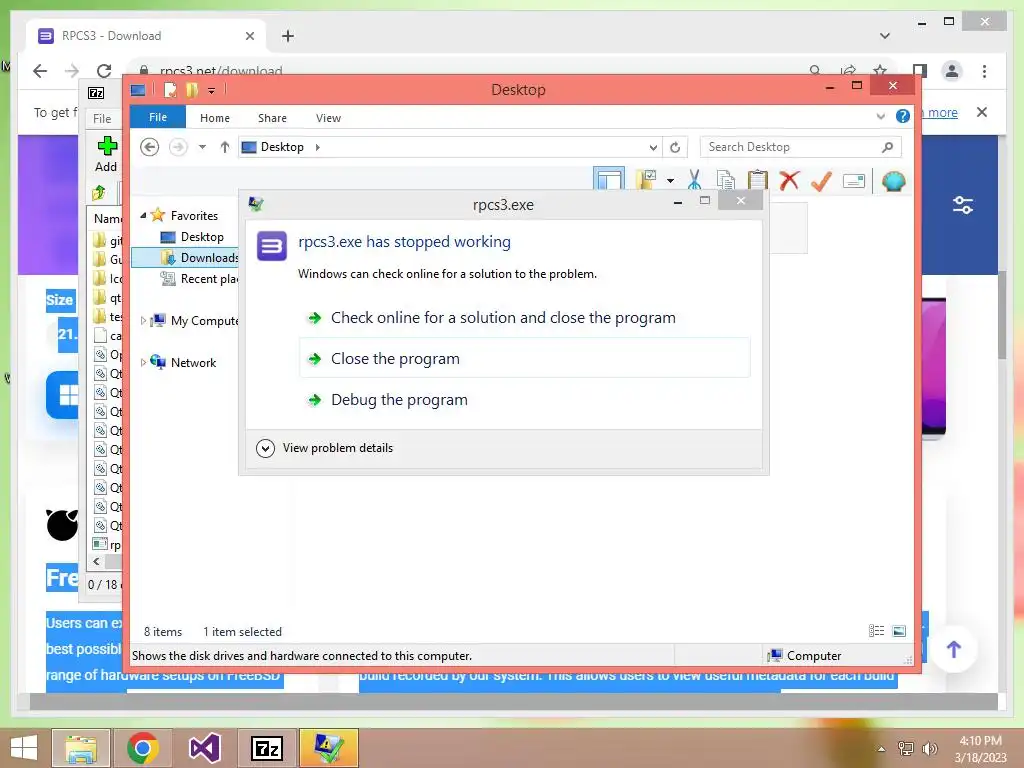Dismiss the Chrome infobar with X

pyautogui.click(x=981, y=112)
